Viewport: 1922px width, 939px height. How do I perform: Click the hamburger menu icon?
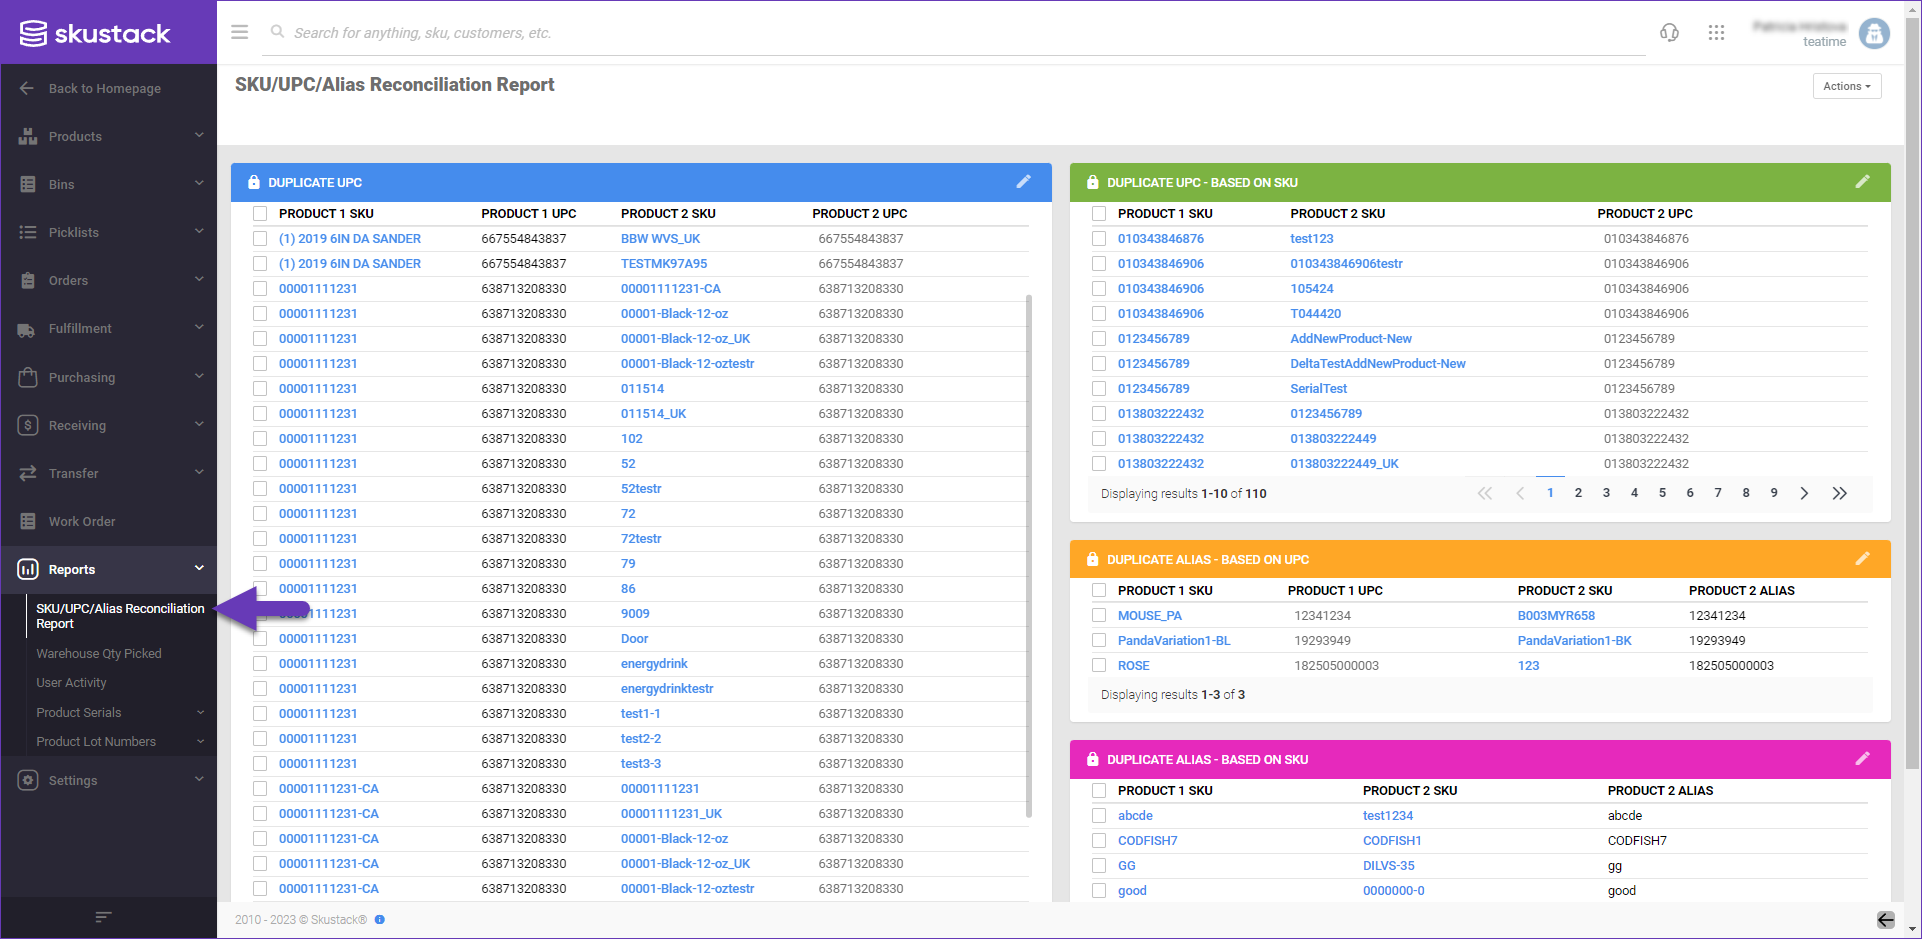[239, 32]
